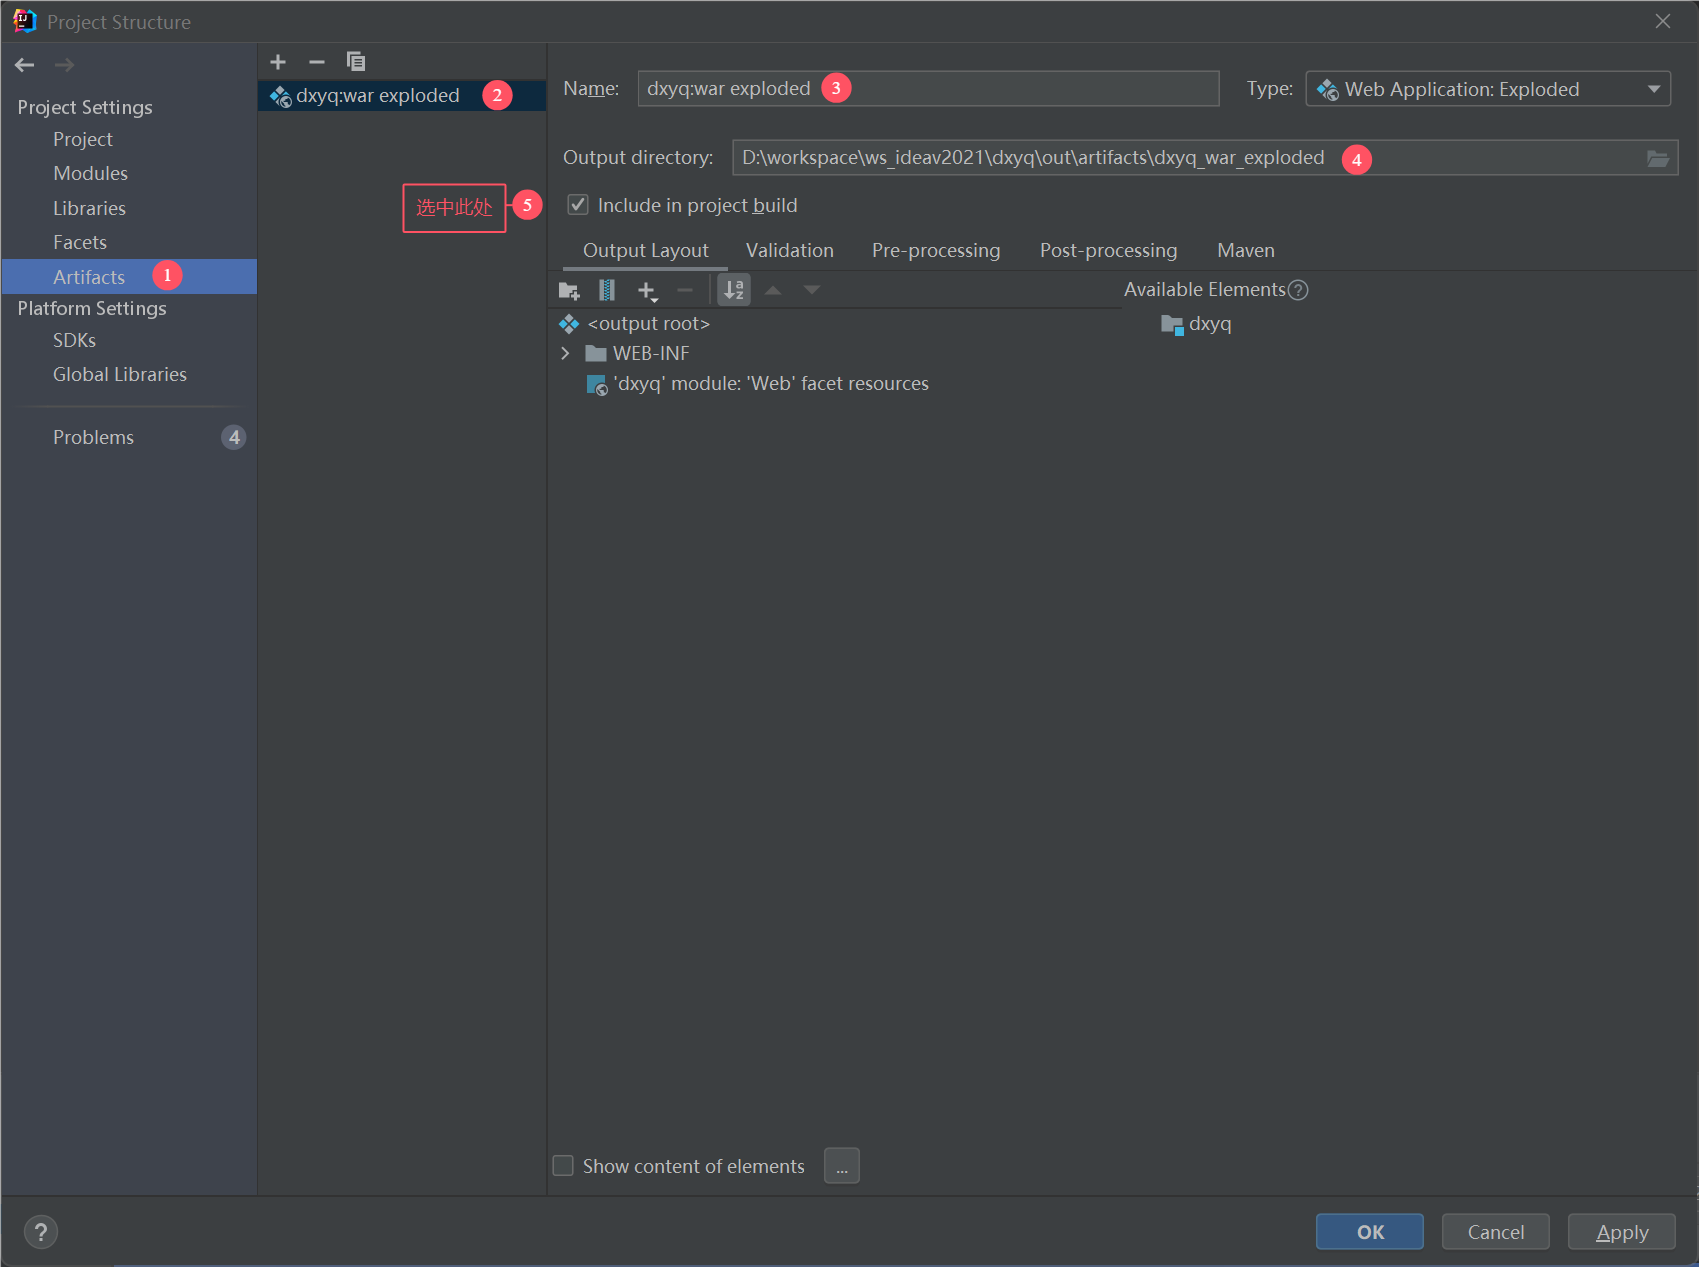Open the artifact Type dropdown
1699x1267 pixels.
(x=1487, y=89)
